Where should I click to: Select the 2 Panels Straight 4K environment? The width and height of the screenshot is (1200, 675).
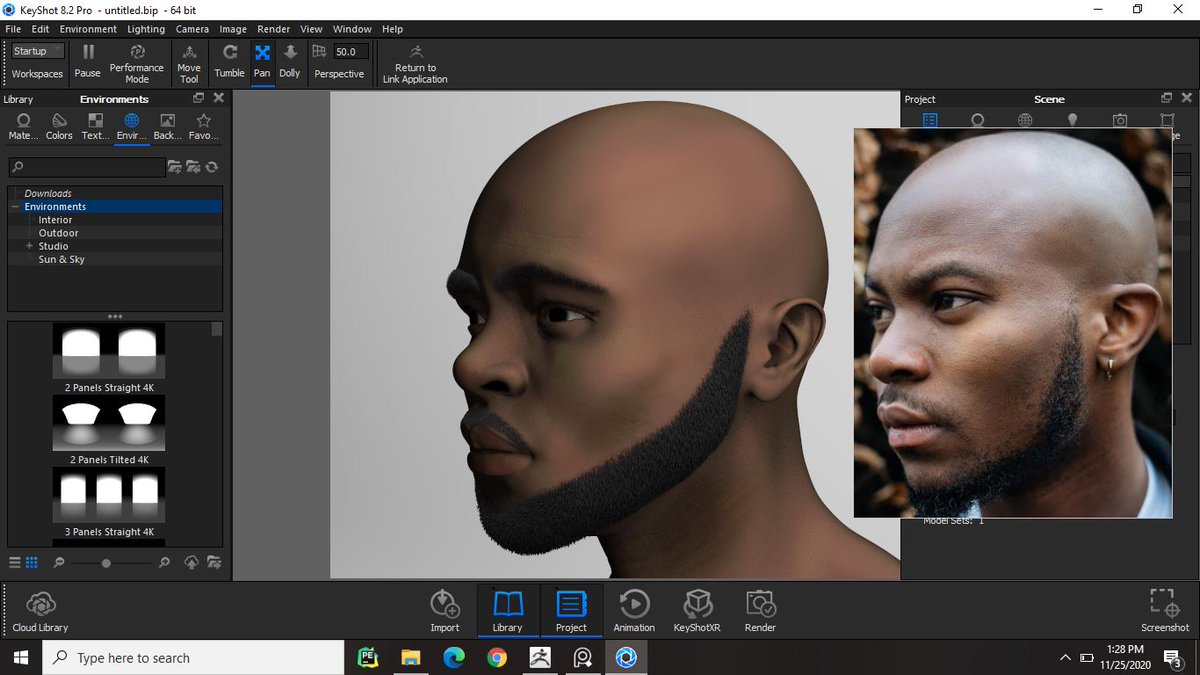pos(109,358)
